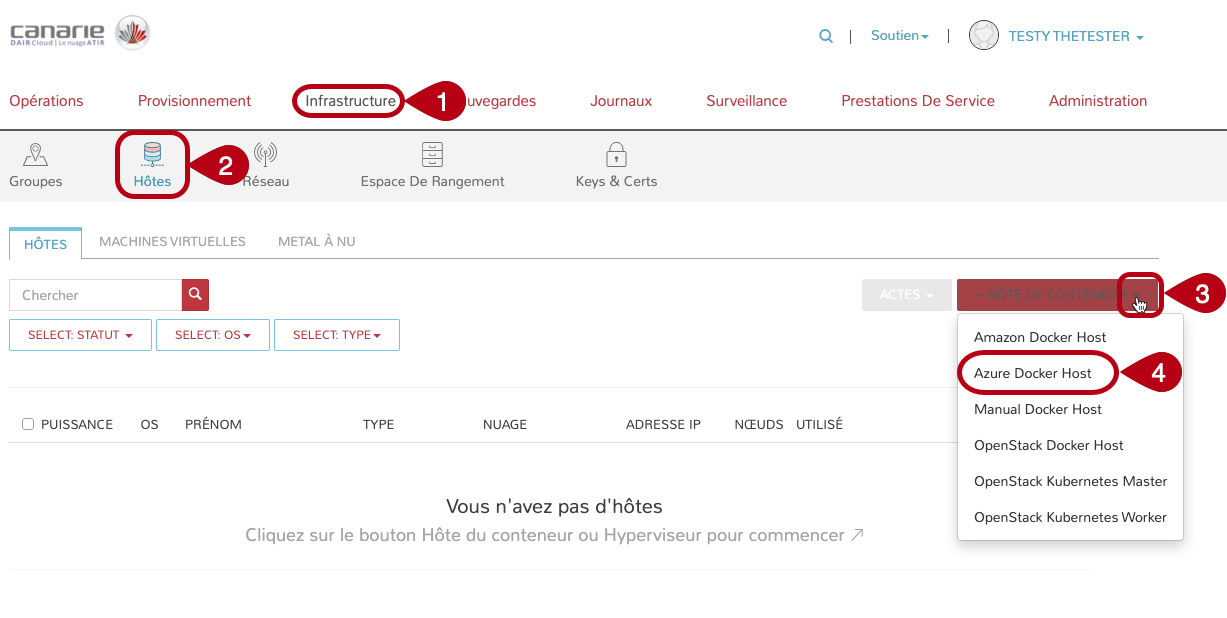The width and height of the screenshot is (1227, 618).
Task: Toggle the select-all checkbox beside PUISSANCE
Action: 28,424
